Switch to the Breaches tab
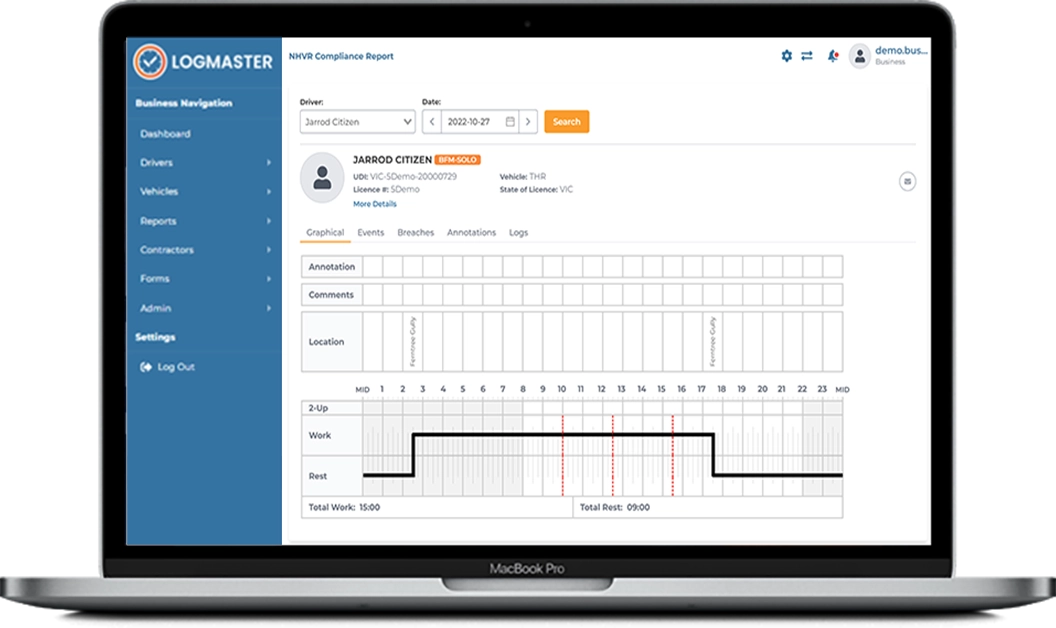The height and width of the screenshot is (628, 1056). pyautogui.click(x=414, y=232)
